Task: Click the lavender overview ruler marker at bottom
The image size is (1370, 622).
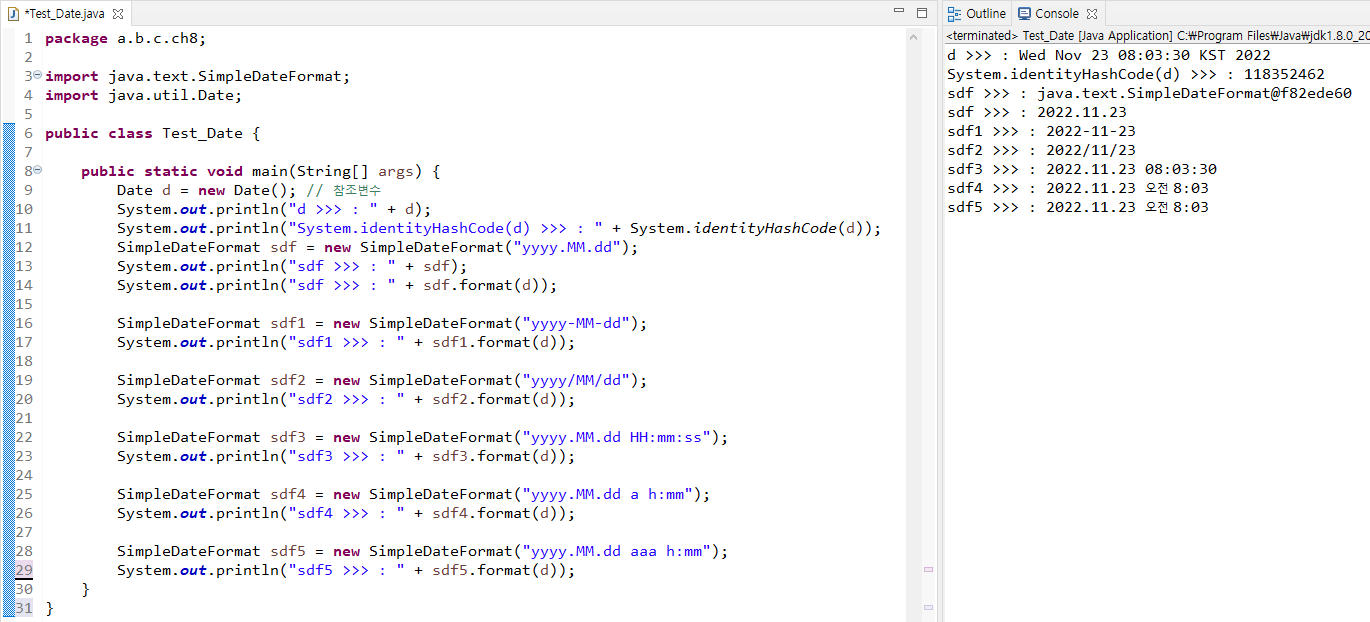Action: [x=927, y=606]
